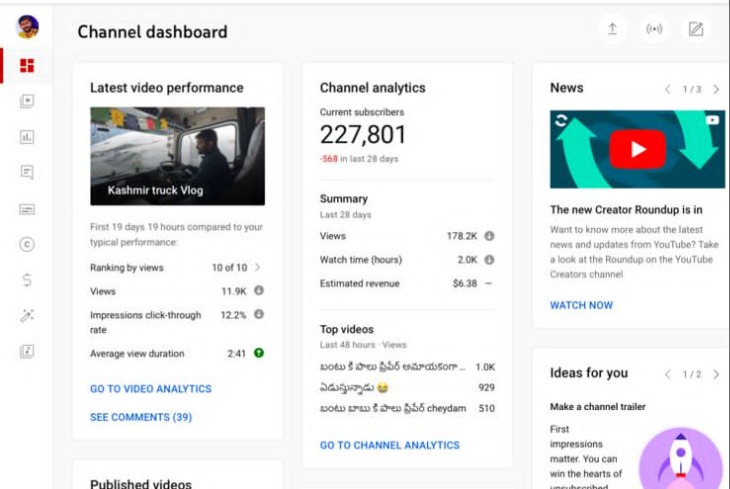Click The new Creator Roundup is in headline

(626, 210)
